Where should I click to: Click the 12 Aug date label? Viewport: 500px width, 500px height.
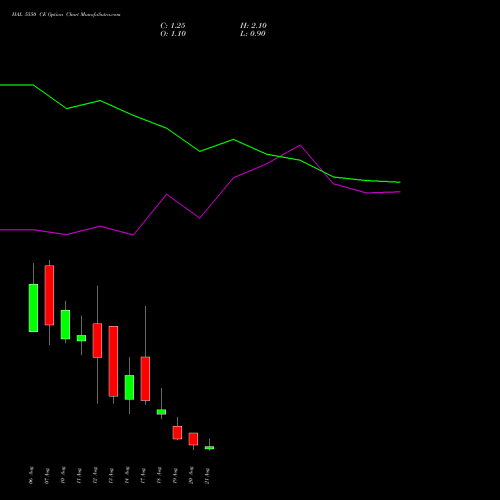(x=95, y=475)
